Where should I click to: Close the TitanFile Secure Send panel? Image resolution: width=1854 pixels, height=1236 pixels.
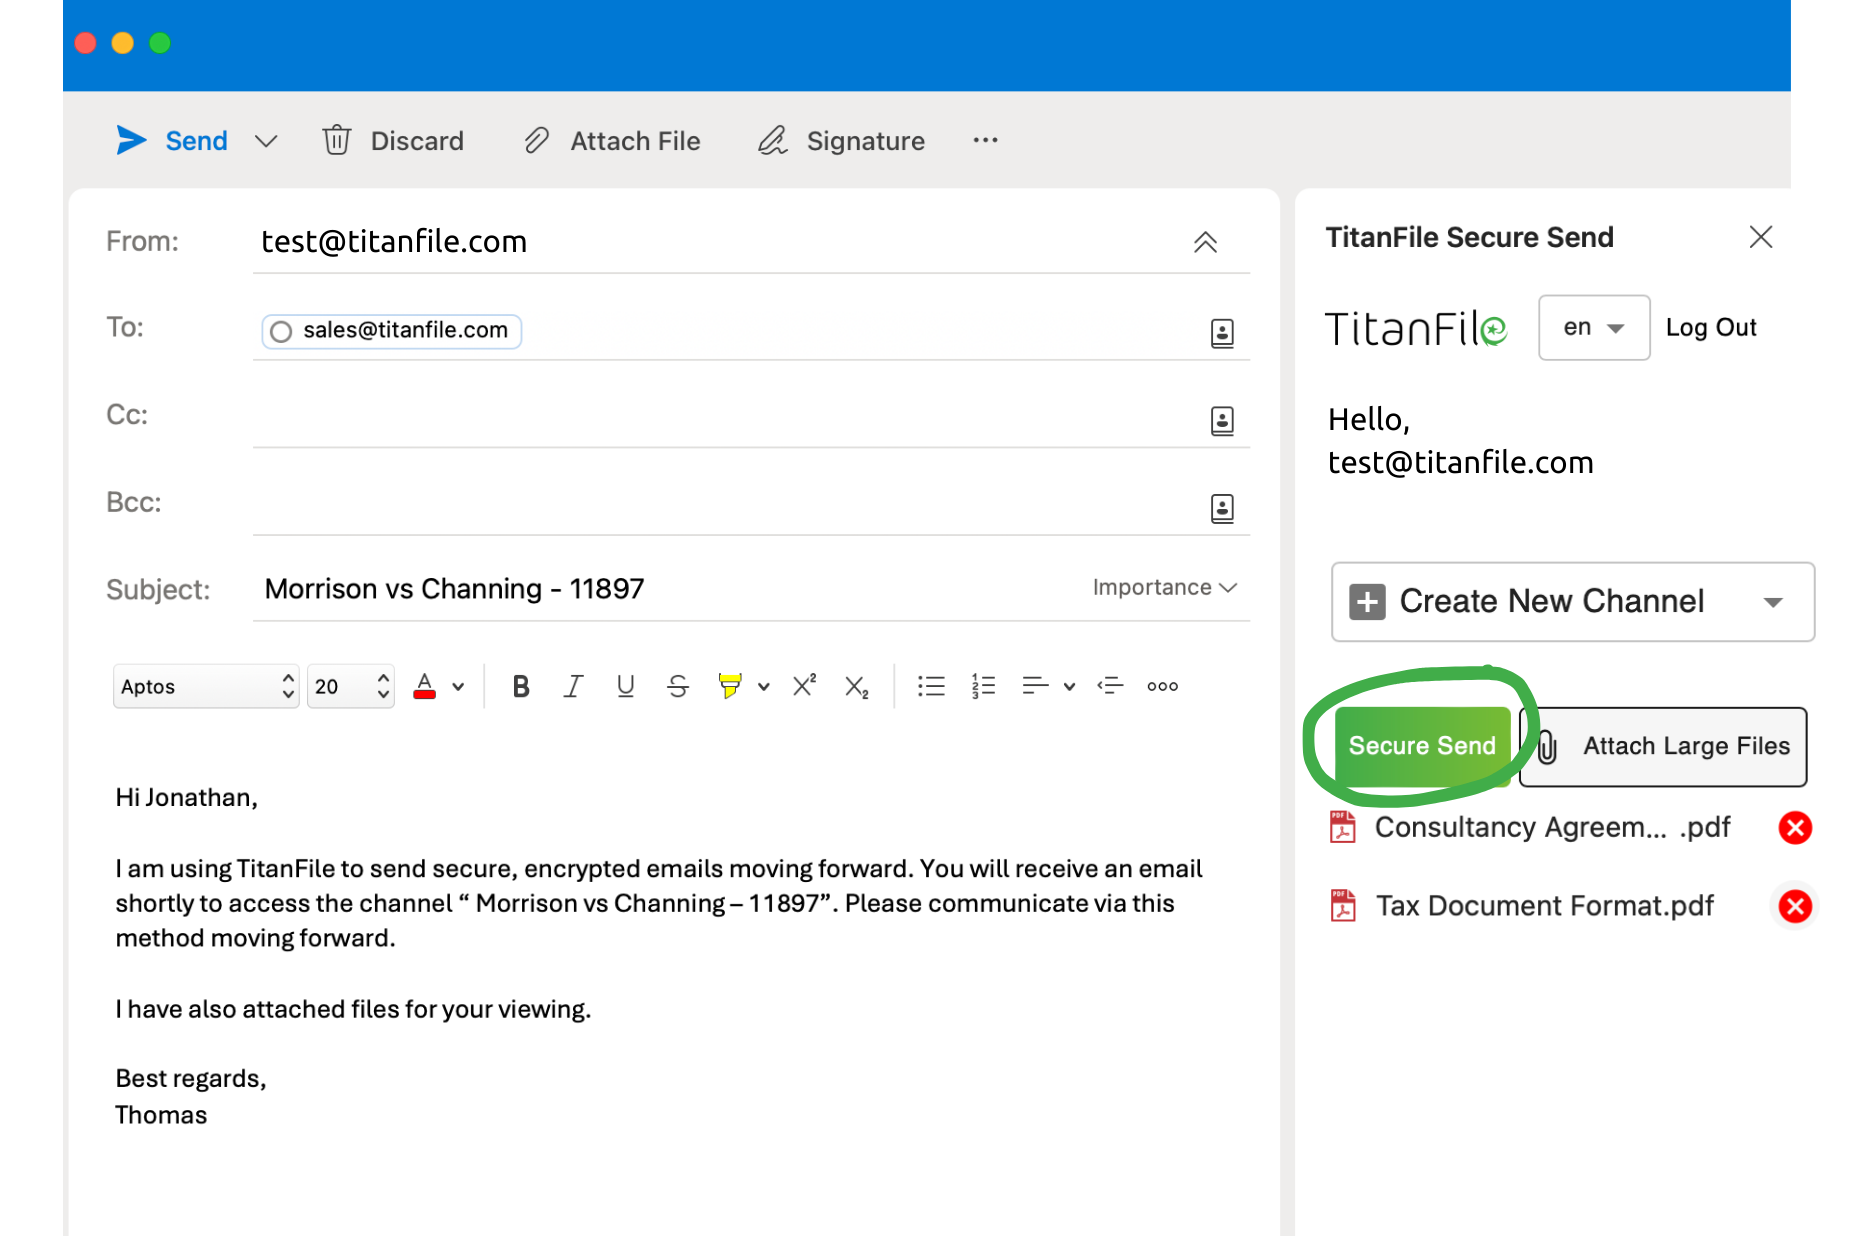(x=1760, y=237)
